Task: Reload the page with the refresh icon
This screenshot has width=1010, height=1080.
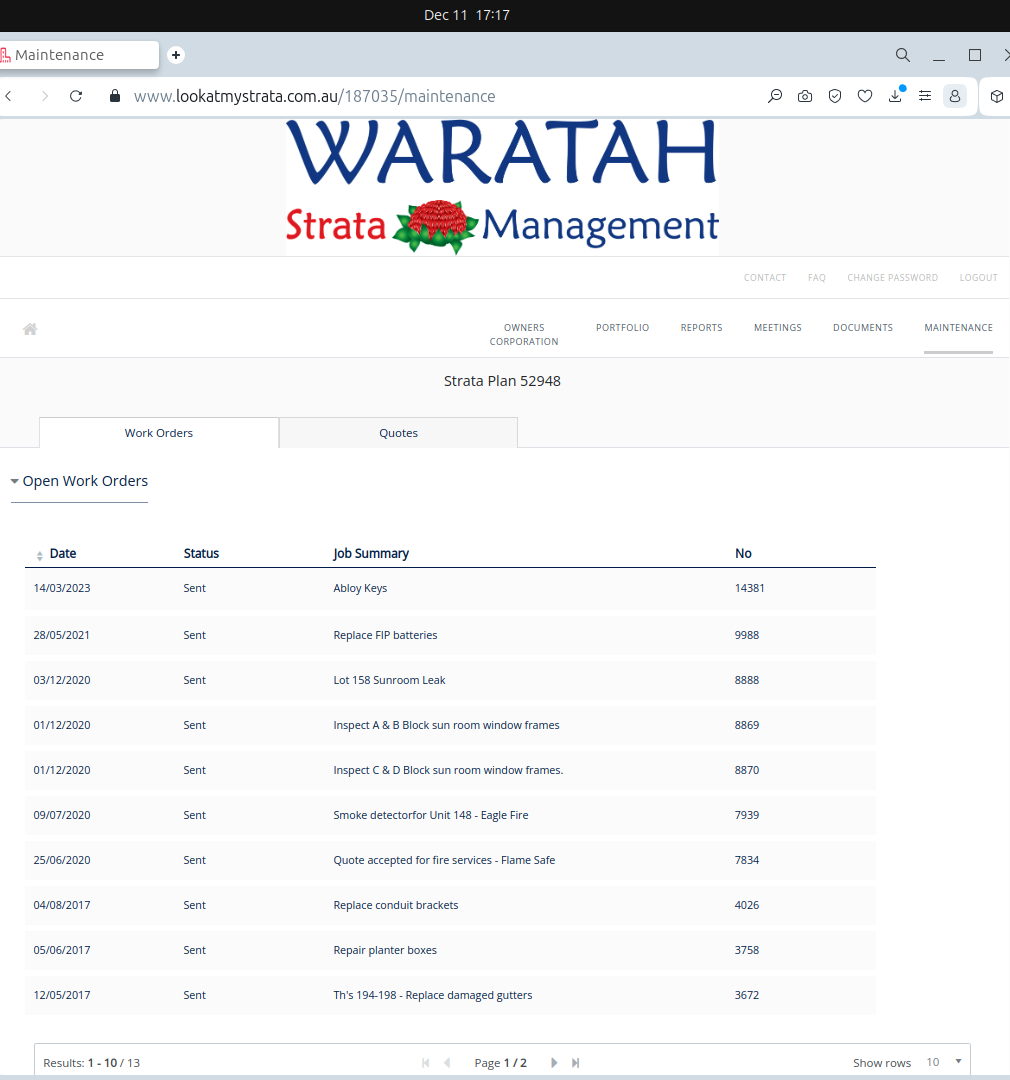Action: [76, 96]
